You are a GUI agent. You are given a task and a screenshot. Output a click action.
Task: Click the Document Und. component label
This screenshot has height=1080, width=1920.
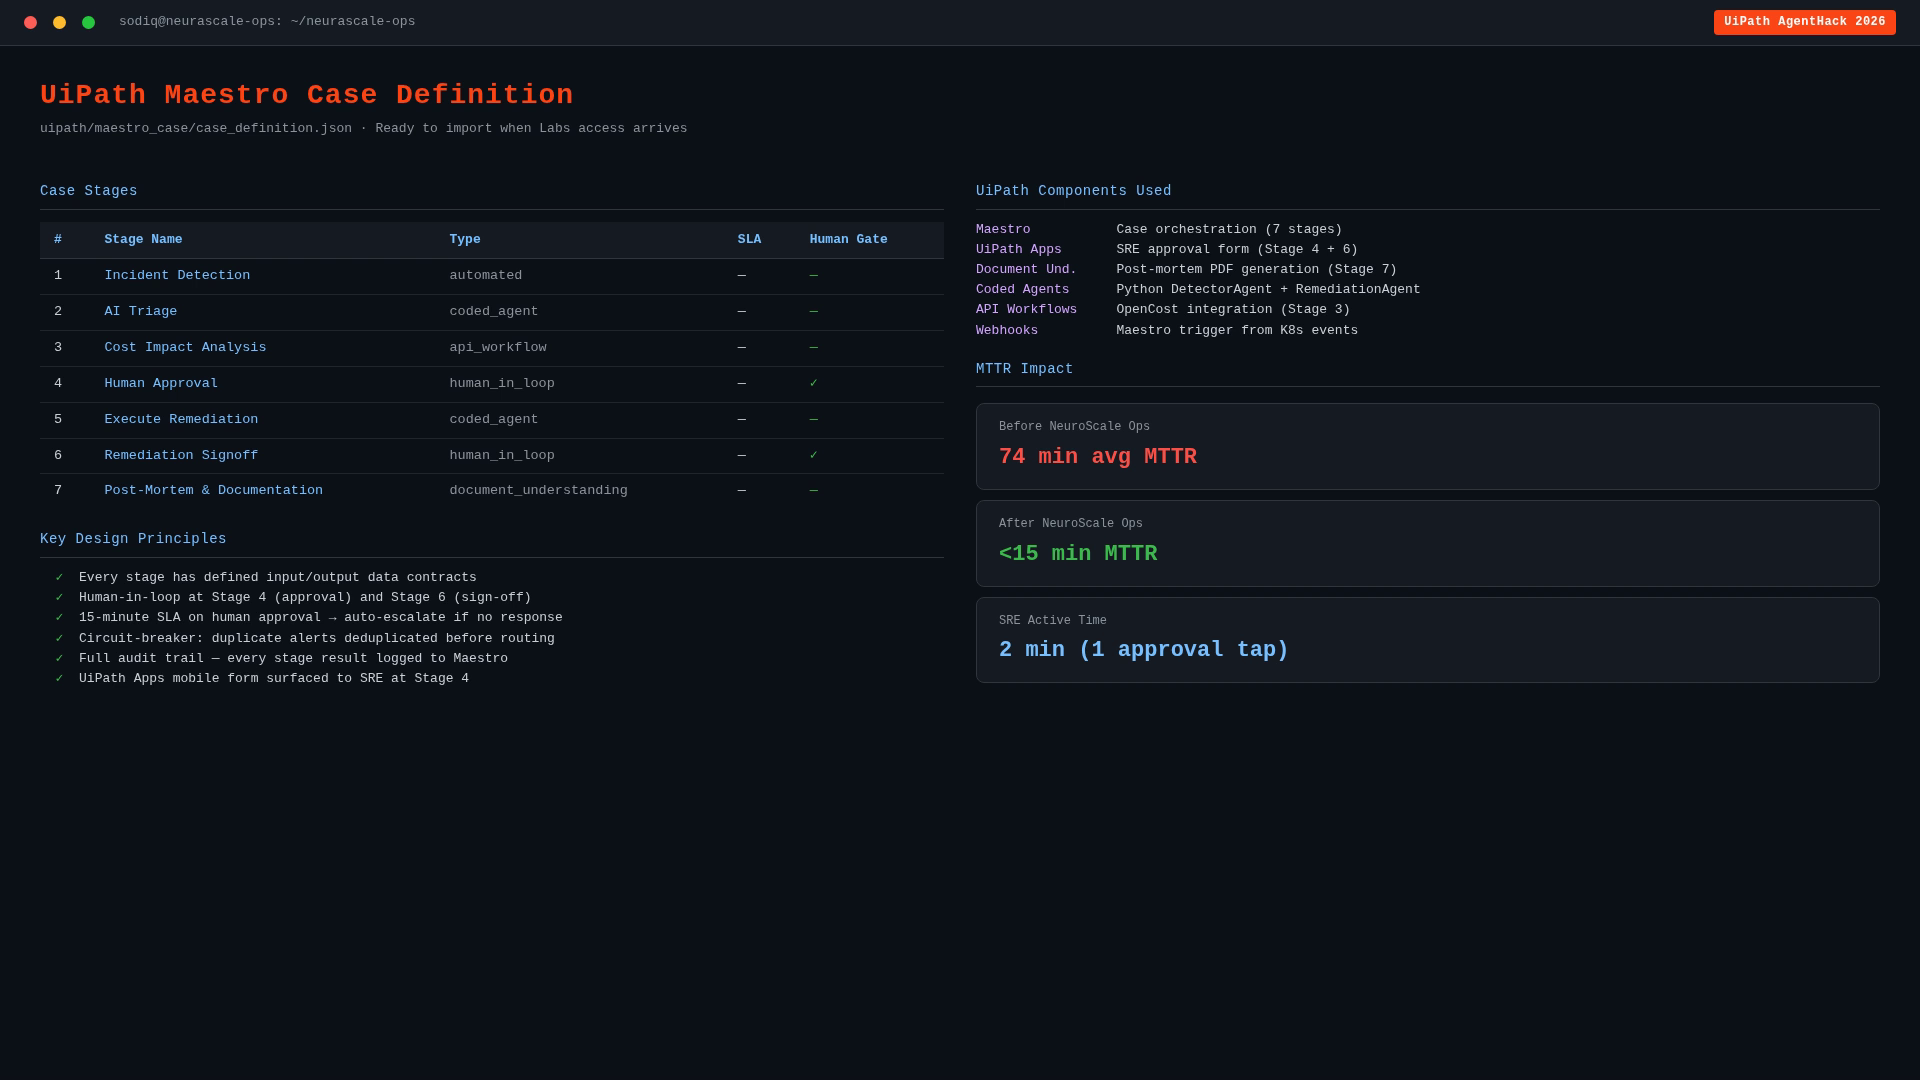1026,270
